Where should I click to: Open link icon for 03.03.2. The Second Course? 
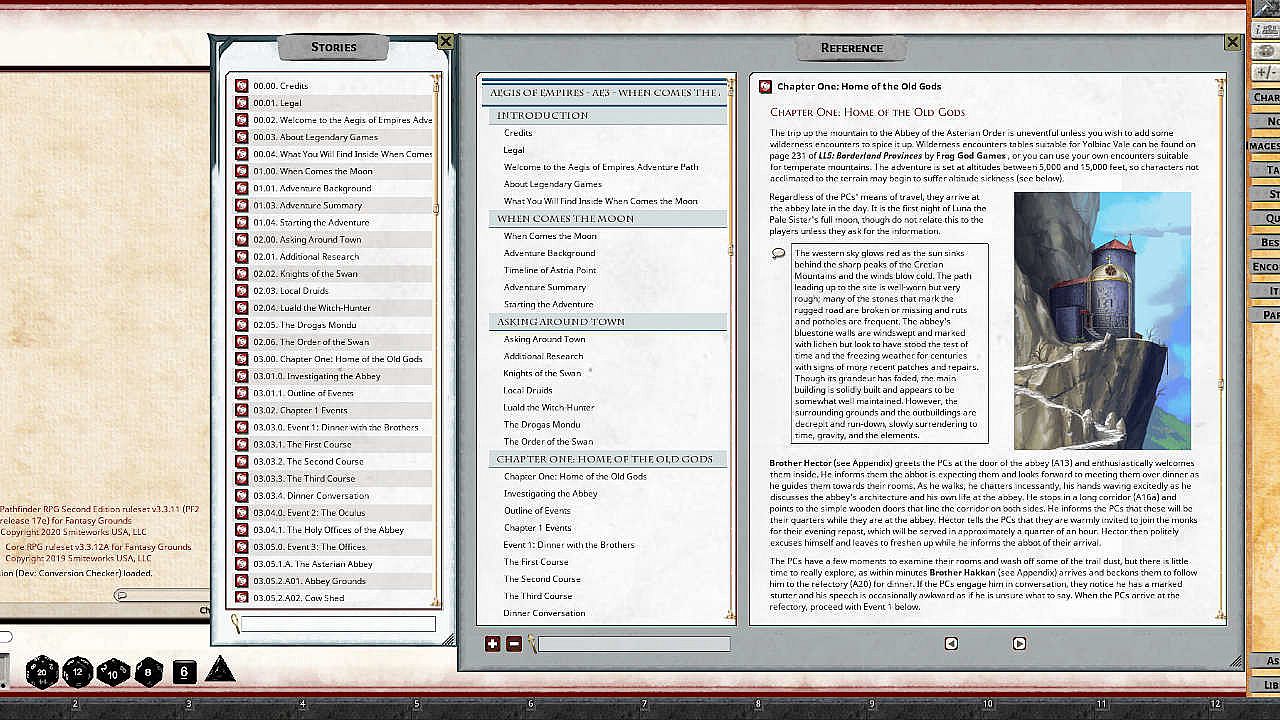(x=242, y=461)
